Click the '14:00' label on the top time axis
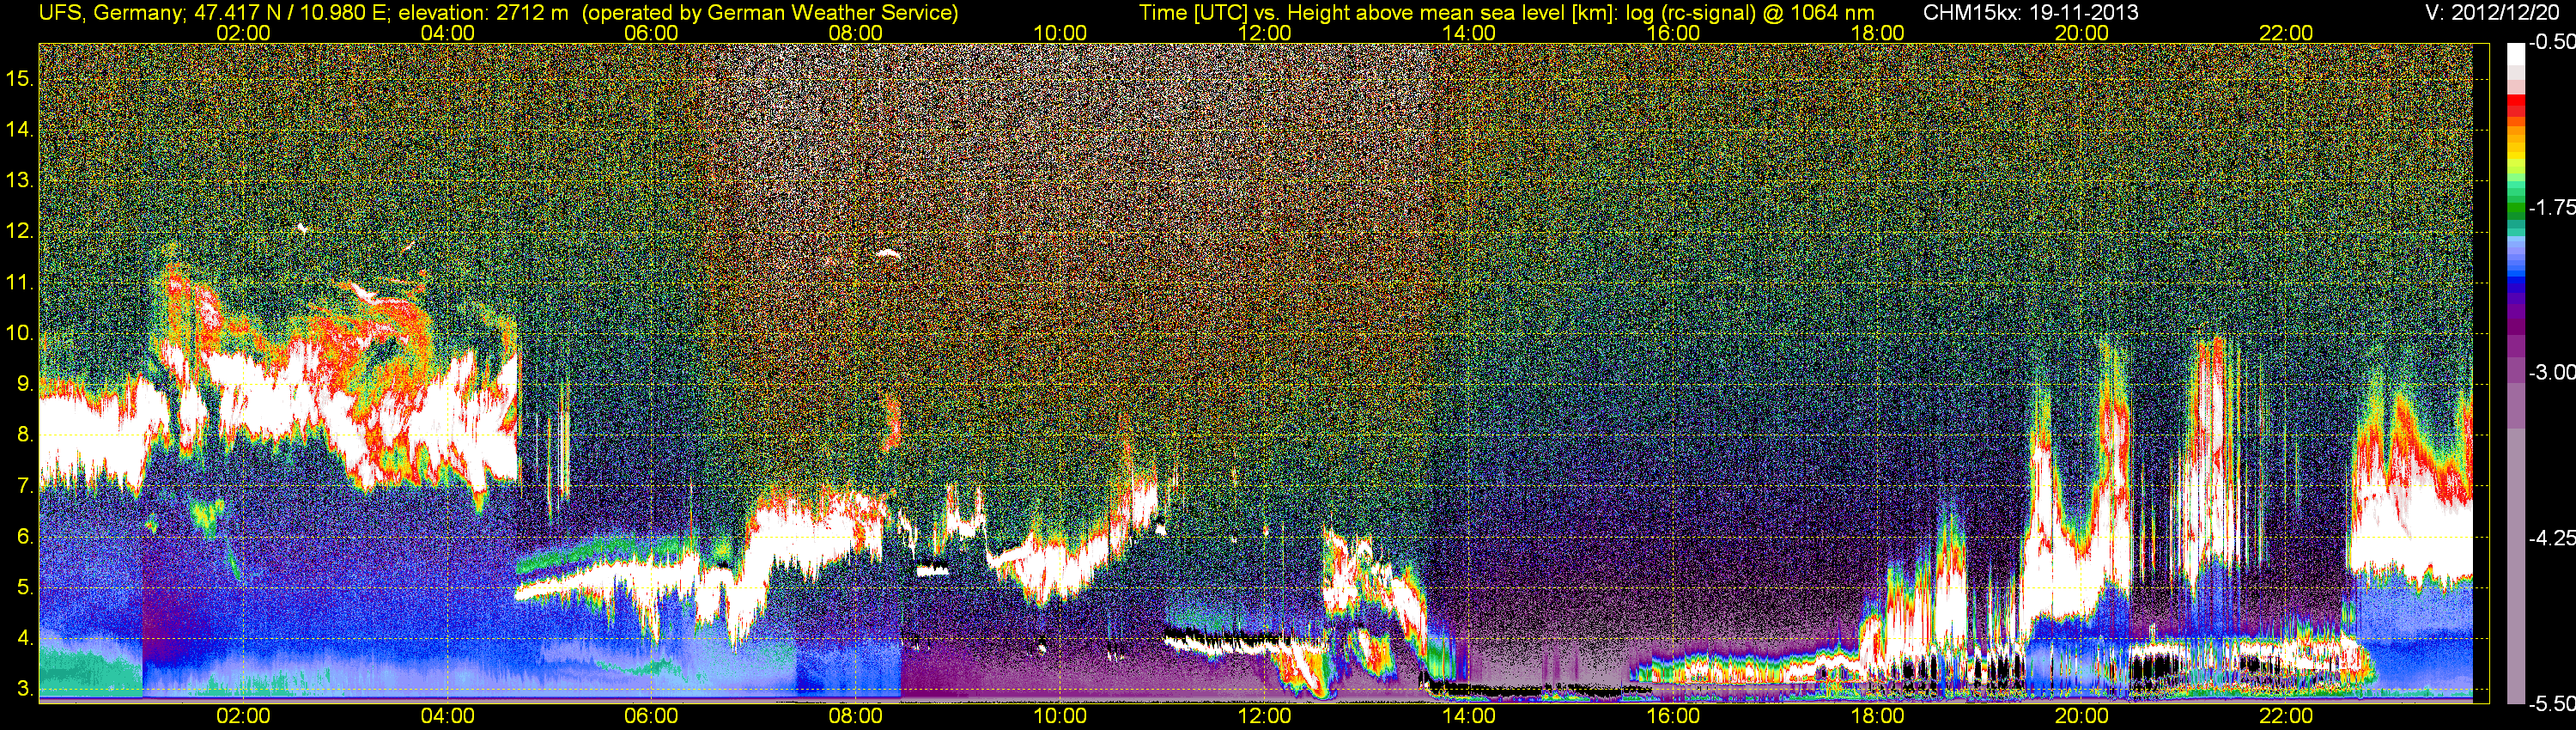Viewport: 2576px width, 730px height. pyautogui.click(x=1469, y=33)
